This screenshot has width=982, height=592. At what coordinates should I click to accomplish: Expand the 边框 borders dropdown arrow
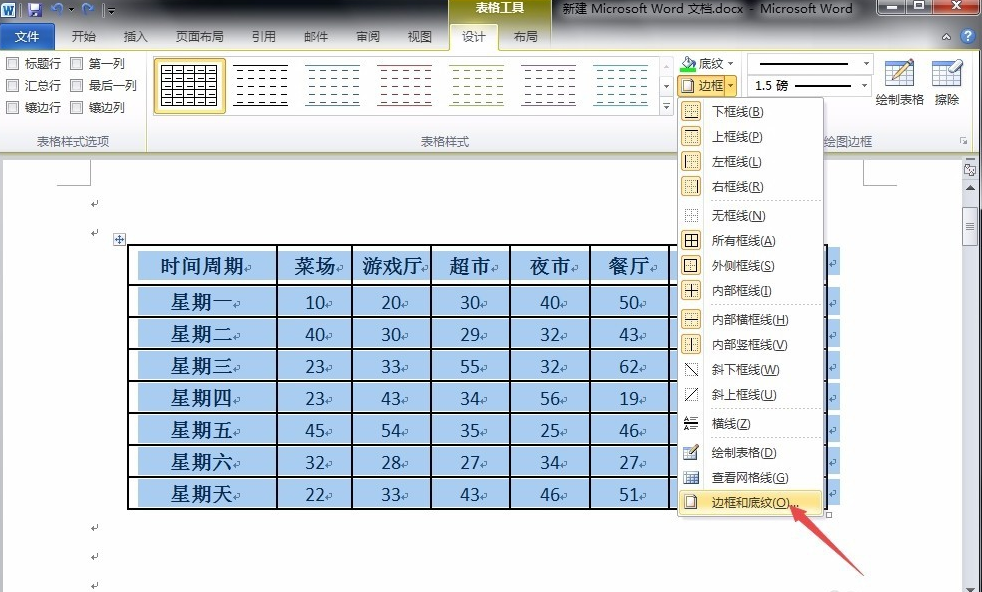[x=730, y=85]
